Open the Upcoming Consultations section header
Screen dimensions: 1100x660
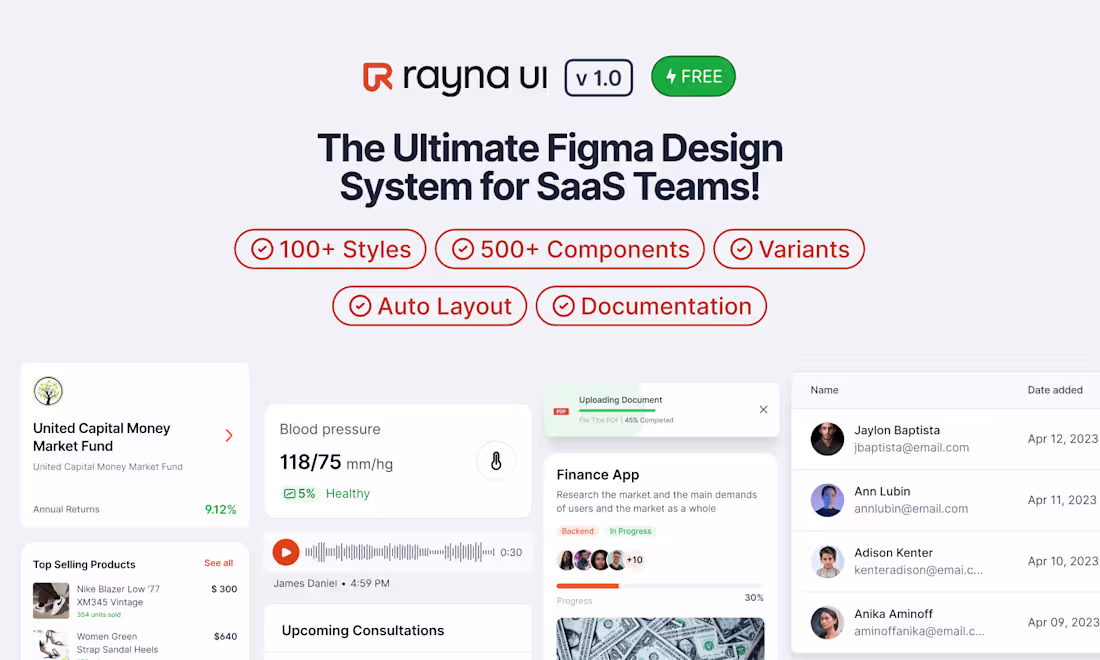pyautogui.click(x=362, y=630)
